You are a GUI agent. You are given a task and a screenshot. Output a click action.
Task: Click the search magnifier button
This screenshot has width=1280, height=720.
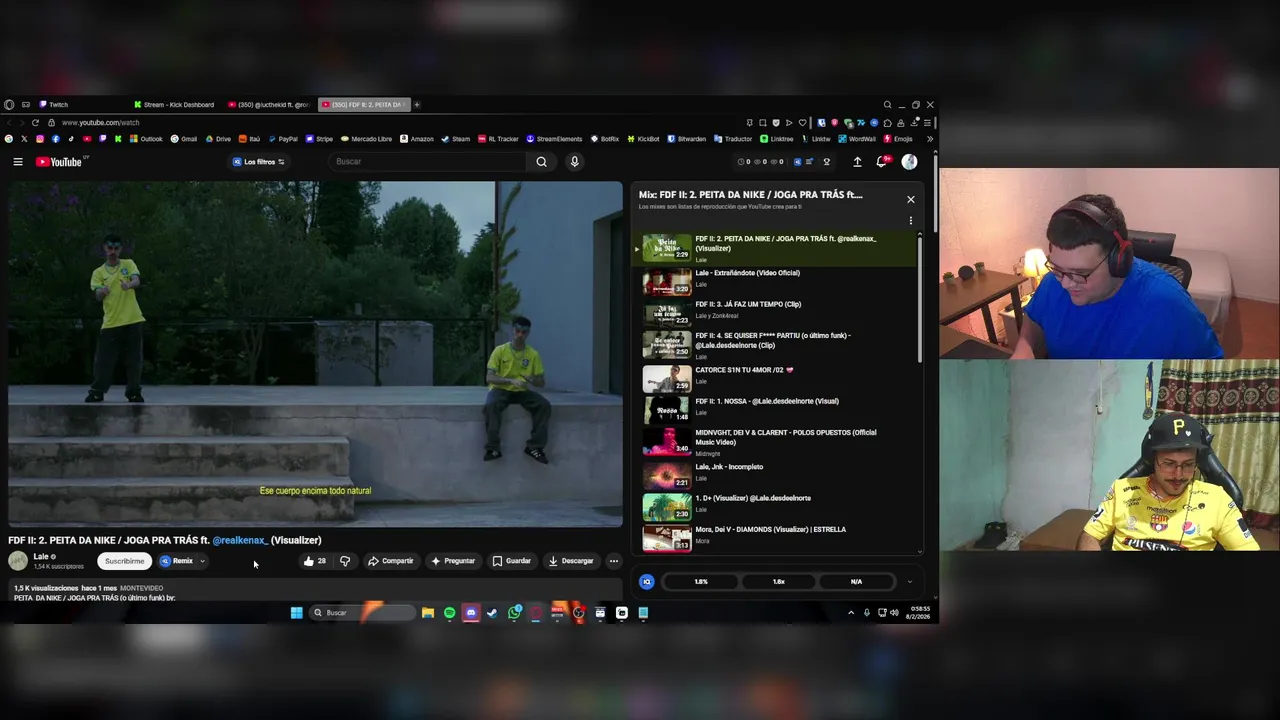[541, 162]
